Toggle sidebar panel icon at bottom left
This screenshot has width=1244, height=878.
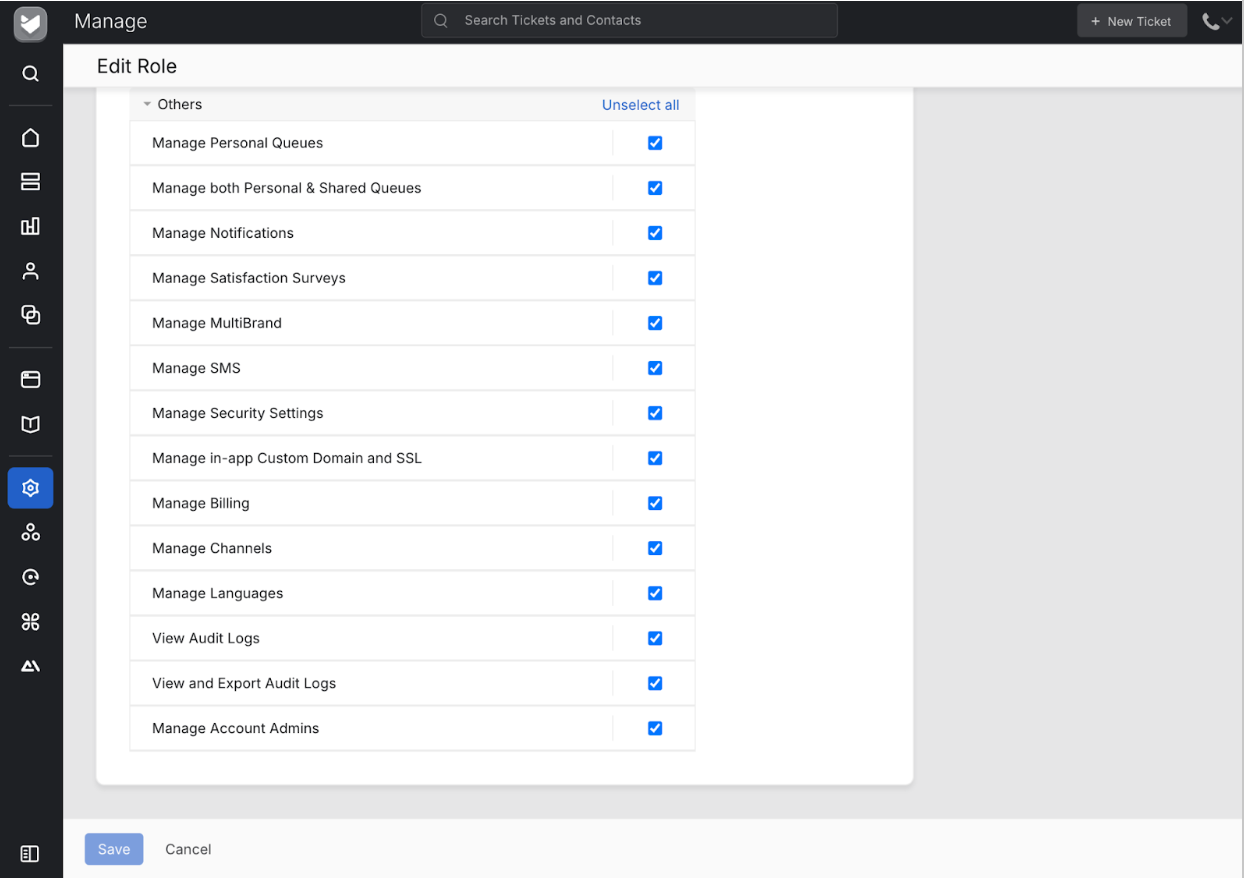pos(30,853)
